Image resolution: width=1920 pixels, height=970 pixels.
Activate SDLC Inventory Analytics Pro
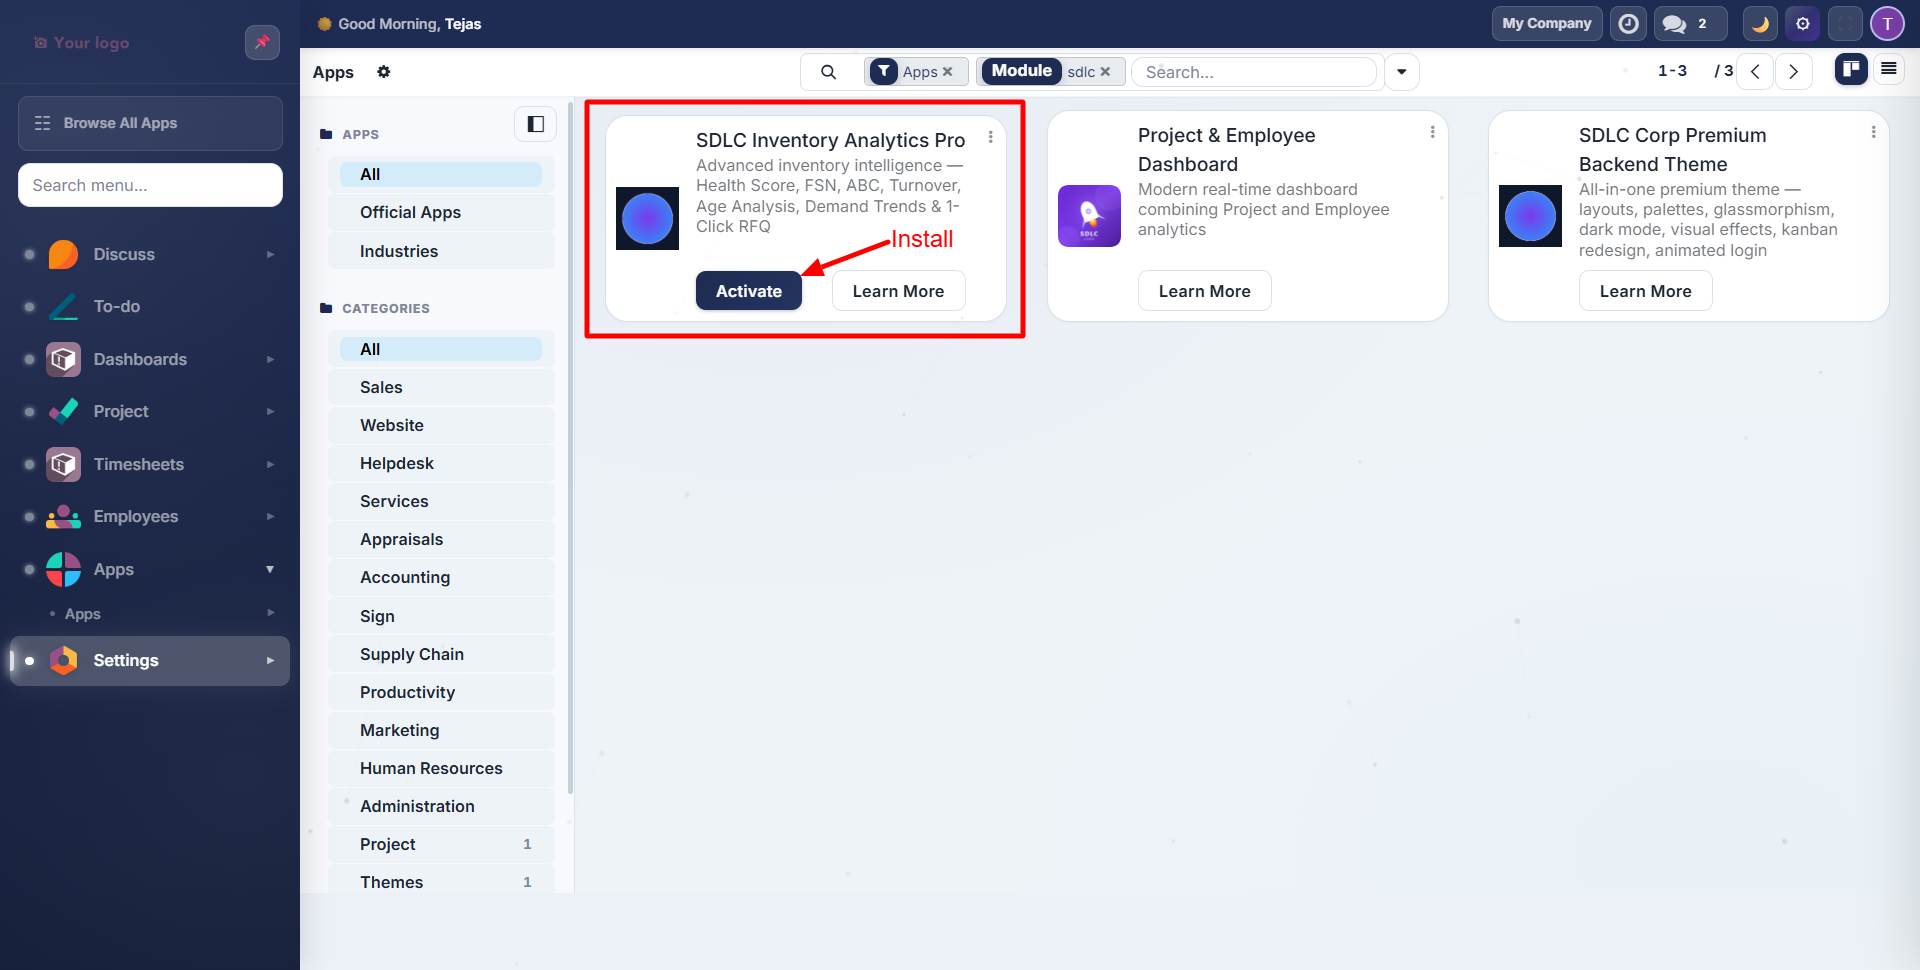(x=748, y=291)
